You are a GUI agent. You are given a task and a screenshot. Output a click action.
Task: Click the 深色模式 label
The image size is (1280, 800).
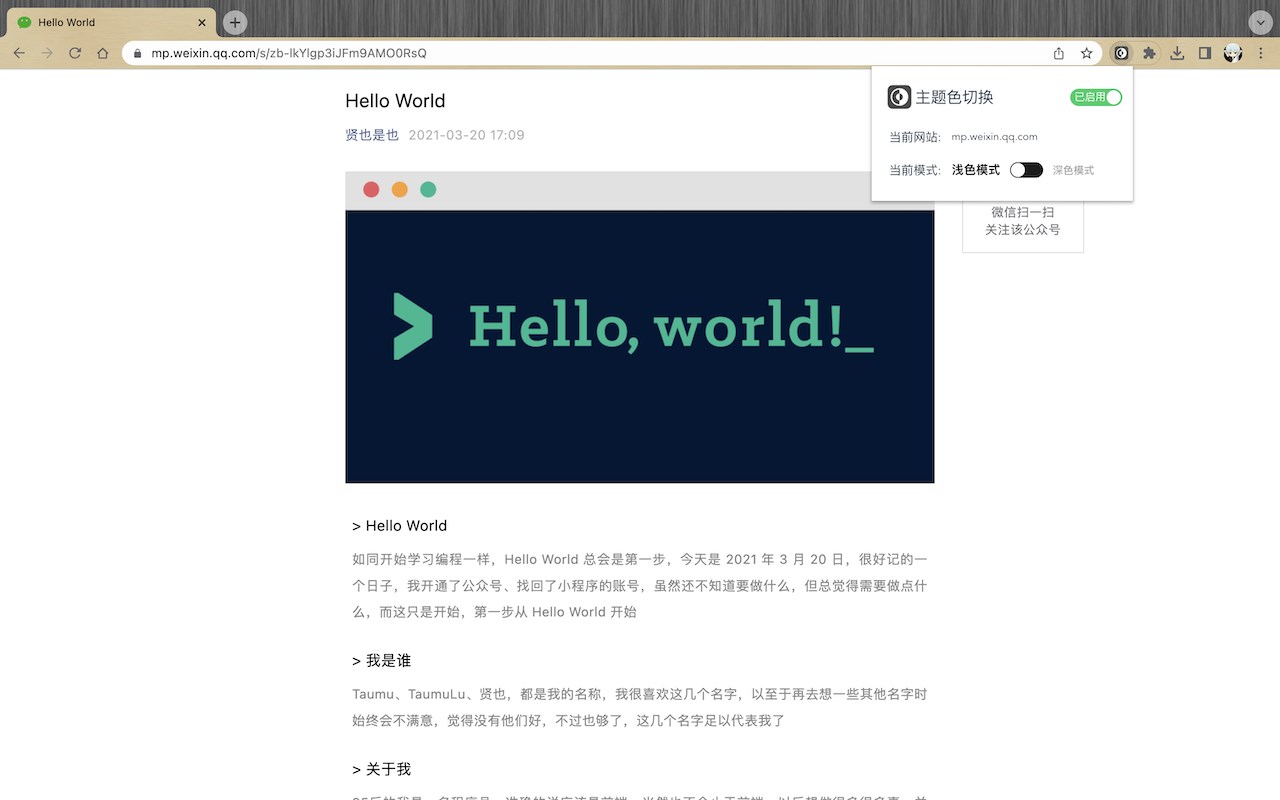point(1073,171)
